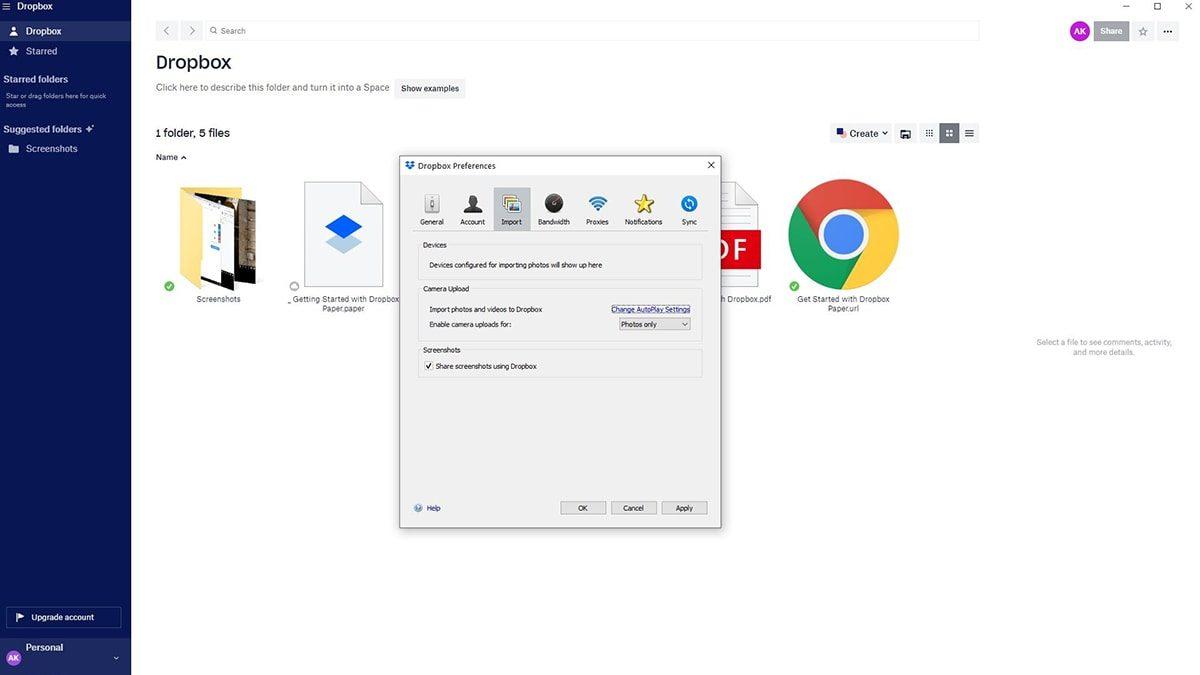Open the Proxies settings icon

pos(598,208)
